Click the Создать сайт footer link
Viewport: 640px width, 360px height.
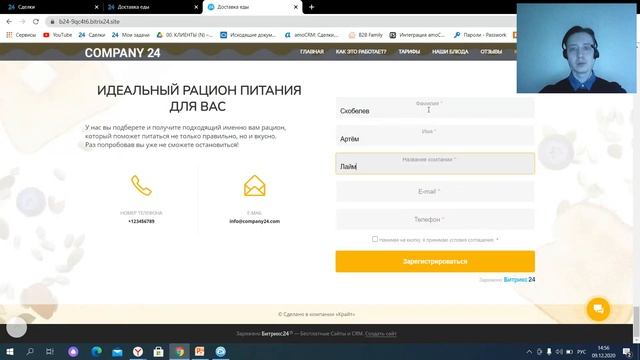click(381, 334)
